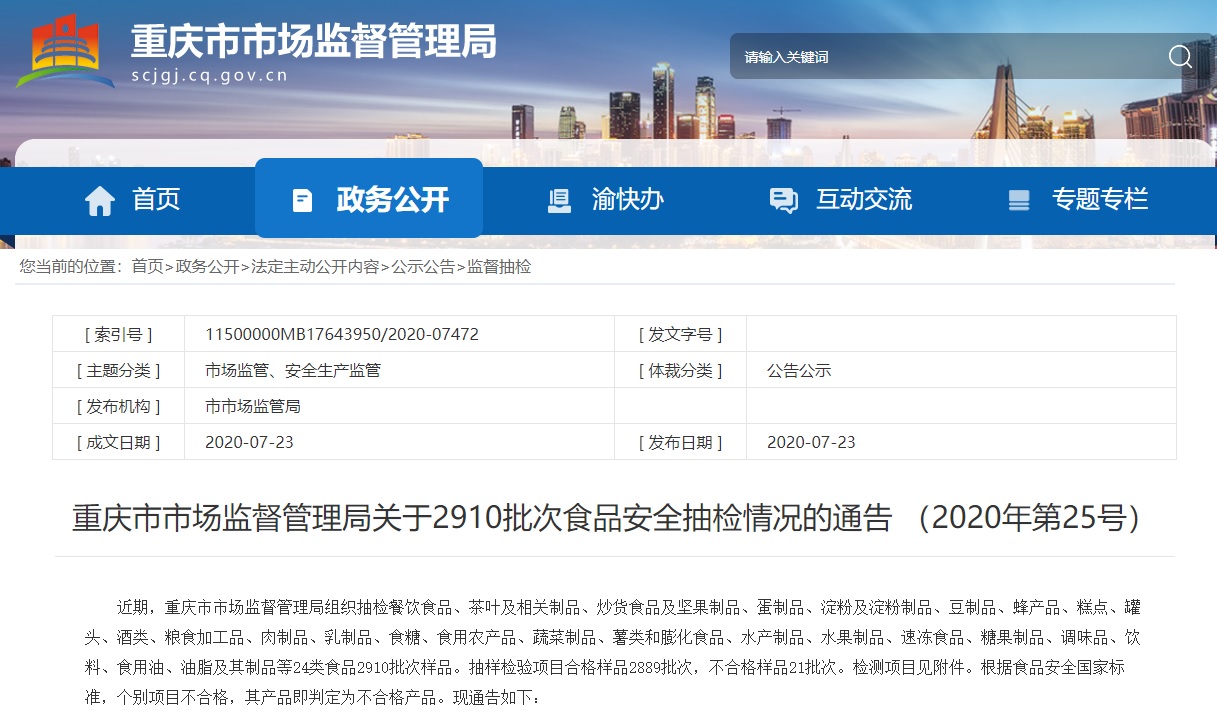Click 政务公开 breadcrumb link
Screen dimensions: 1217x720
click(207, 266)
